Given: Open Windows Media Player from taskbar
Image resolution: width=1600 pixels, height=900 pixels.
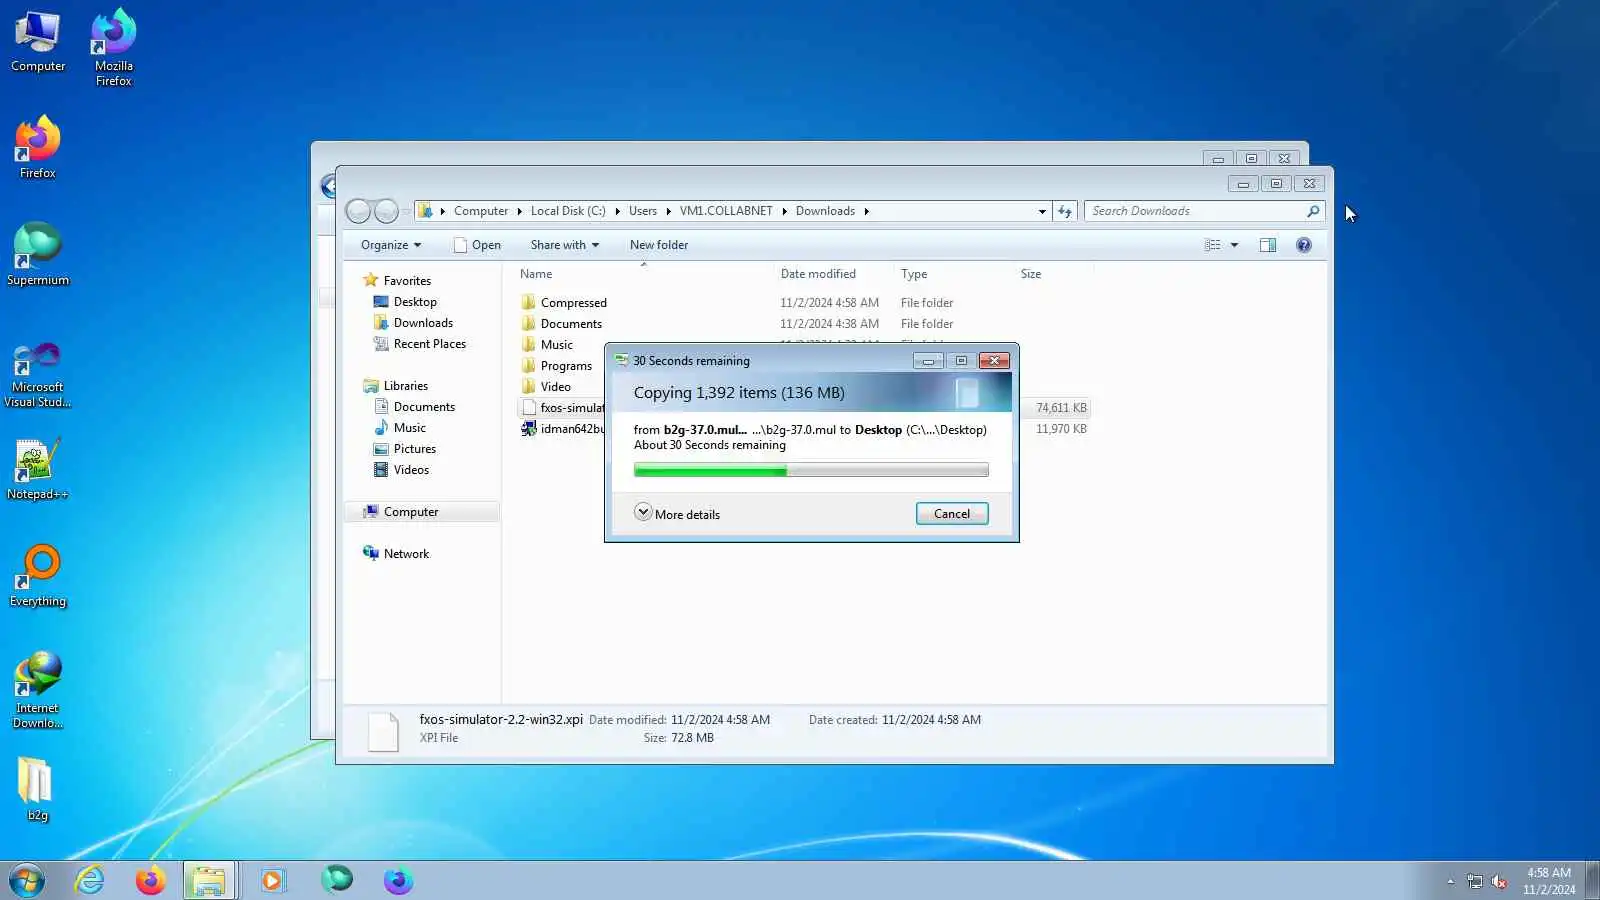Looking at the screenshot, I should click(272, 881).
